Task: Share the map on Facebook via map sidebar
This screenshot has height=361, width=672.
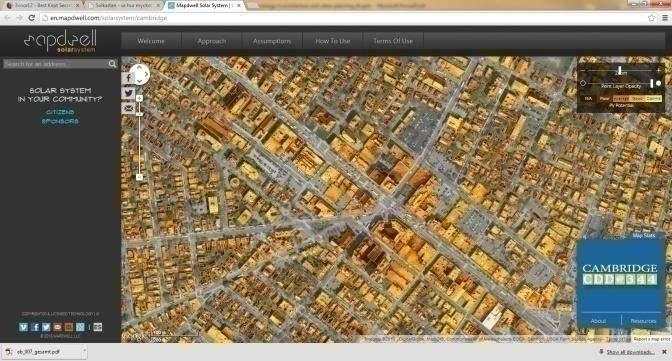Action: tap(128, 78)
